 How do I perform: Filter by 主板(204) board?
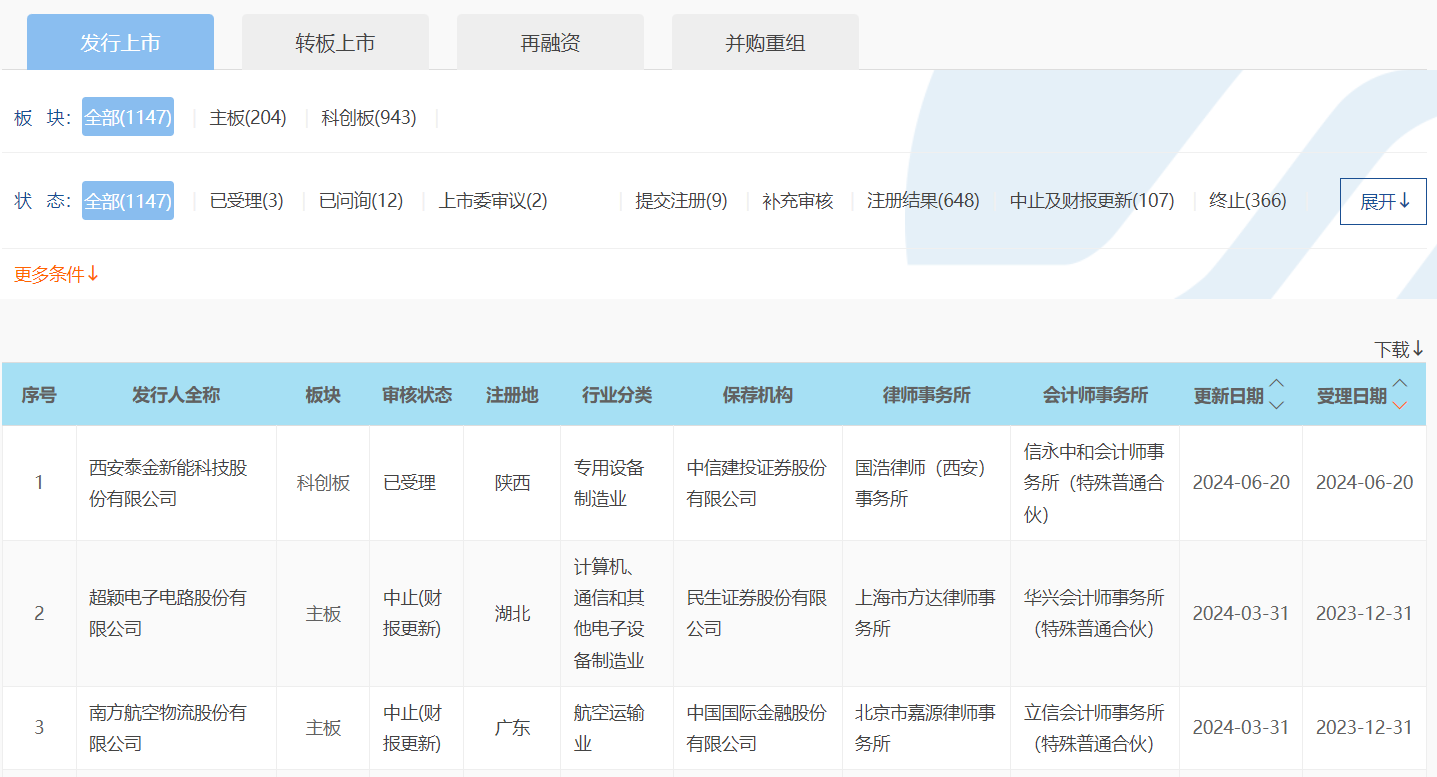tap(248, 117)
